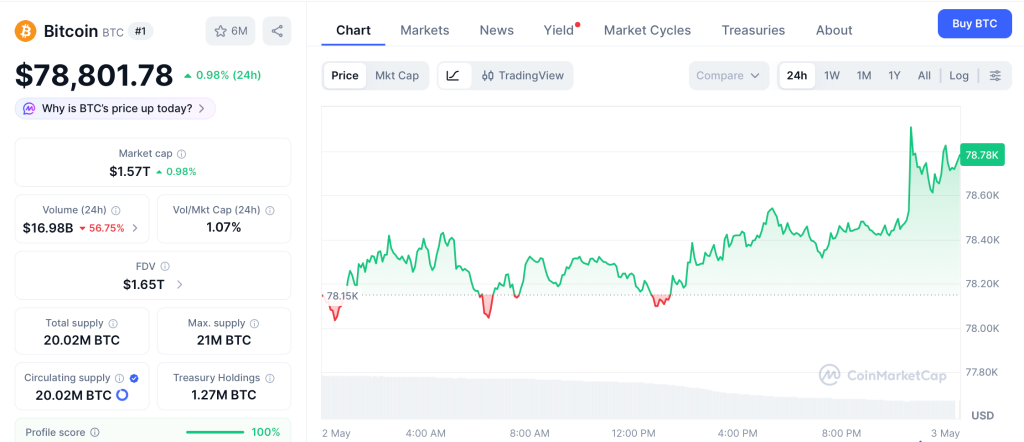Switch chart range to 1W
This screenshot has width=1024, height=442.
coord(832,76)
